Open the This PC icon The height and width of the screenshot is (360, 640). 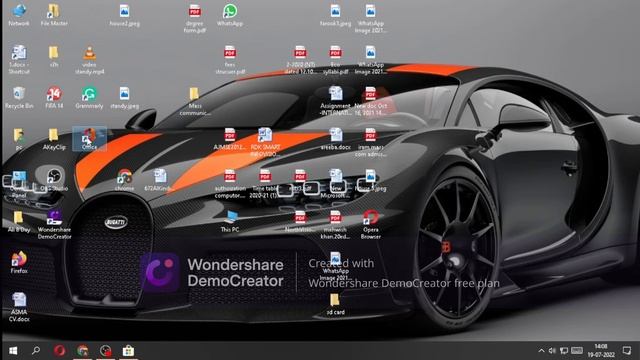point(230,221)
